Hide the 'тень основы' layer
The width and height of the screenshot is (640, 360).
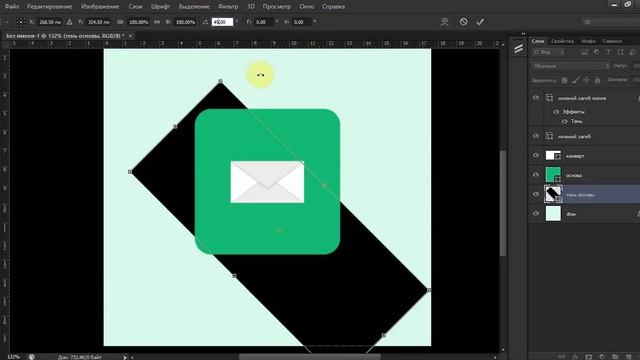[536, 194]
